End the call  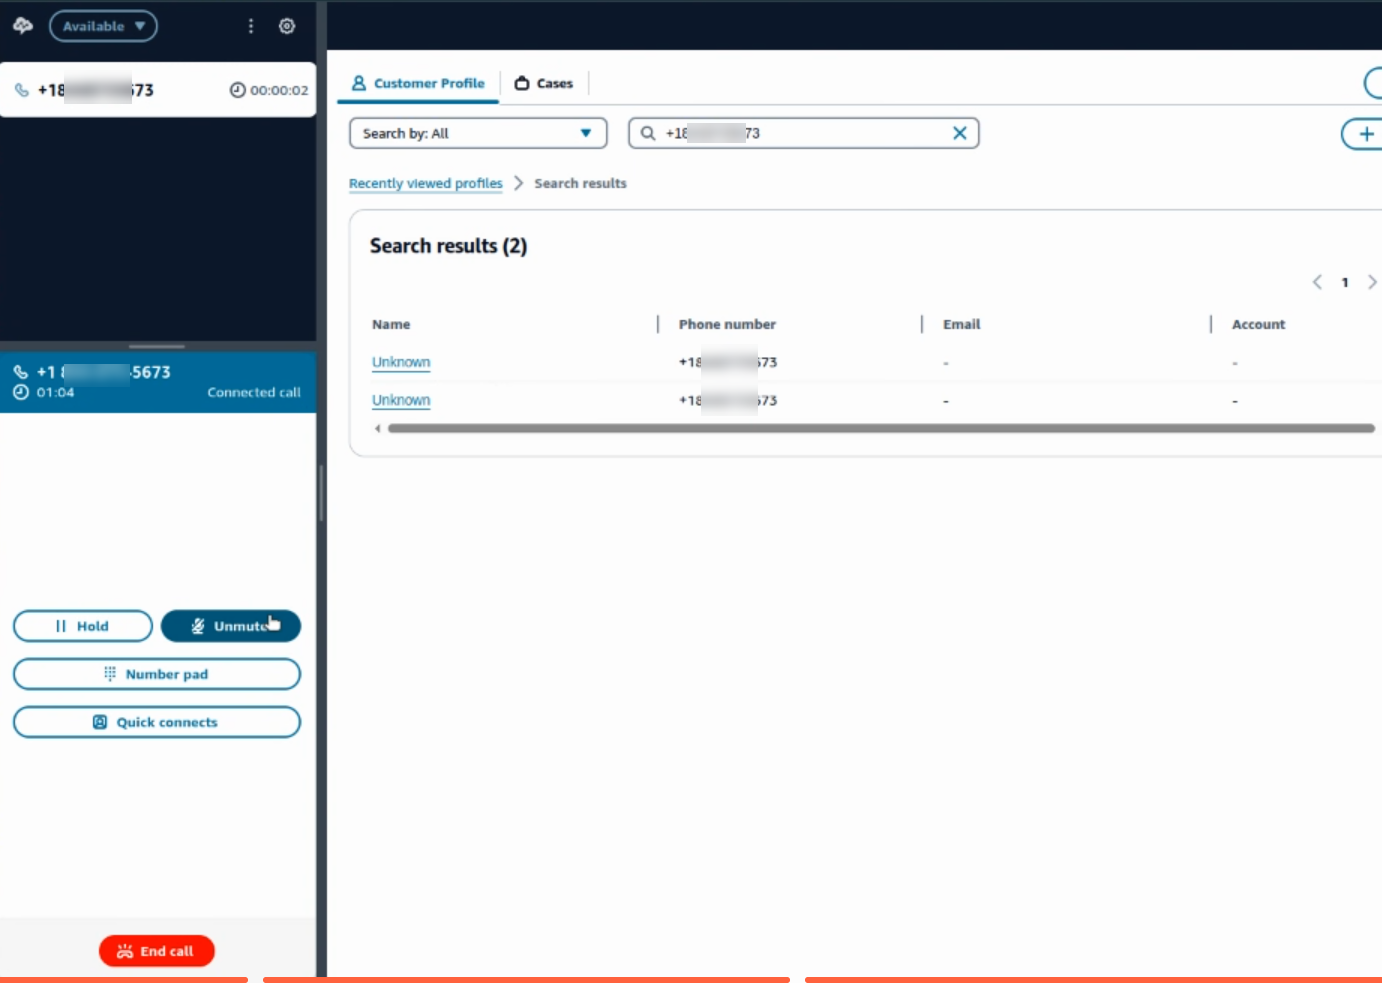click(x=157, y=951)
